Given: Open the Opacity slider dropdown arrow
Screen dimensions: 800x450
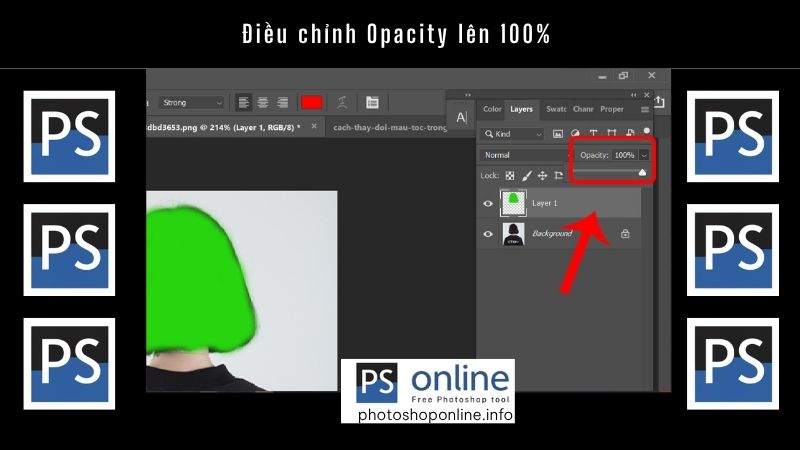Looking at the screenshot, I should 644,155.
